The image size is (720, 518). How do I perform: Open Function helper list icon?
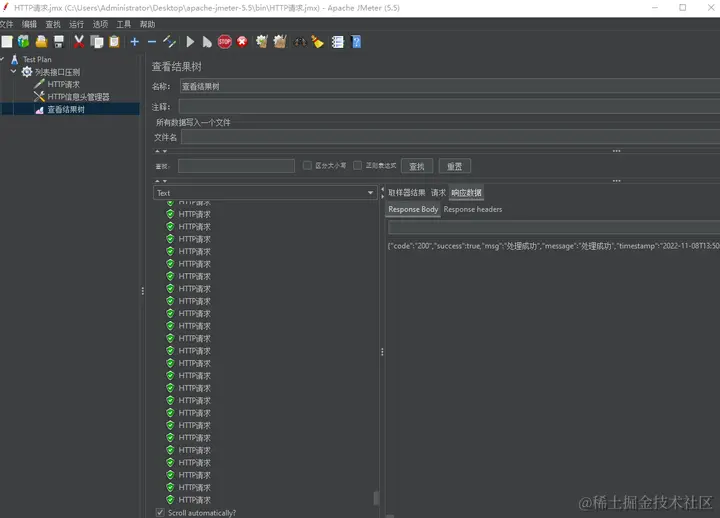[x=338, y=42]
